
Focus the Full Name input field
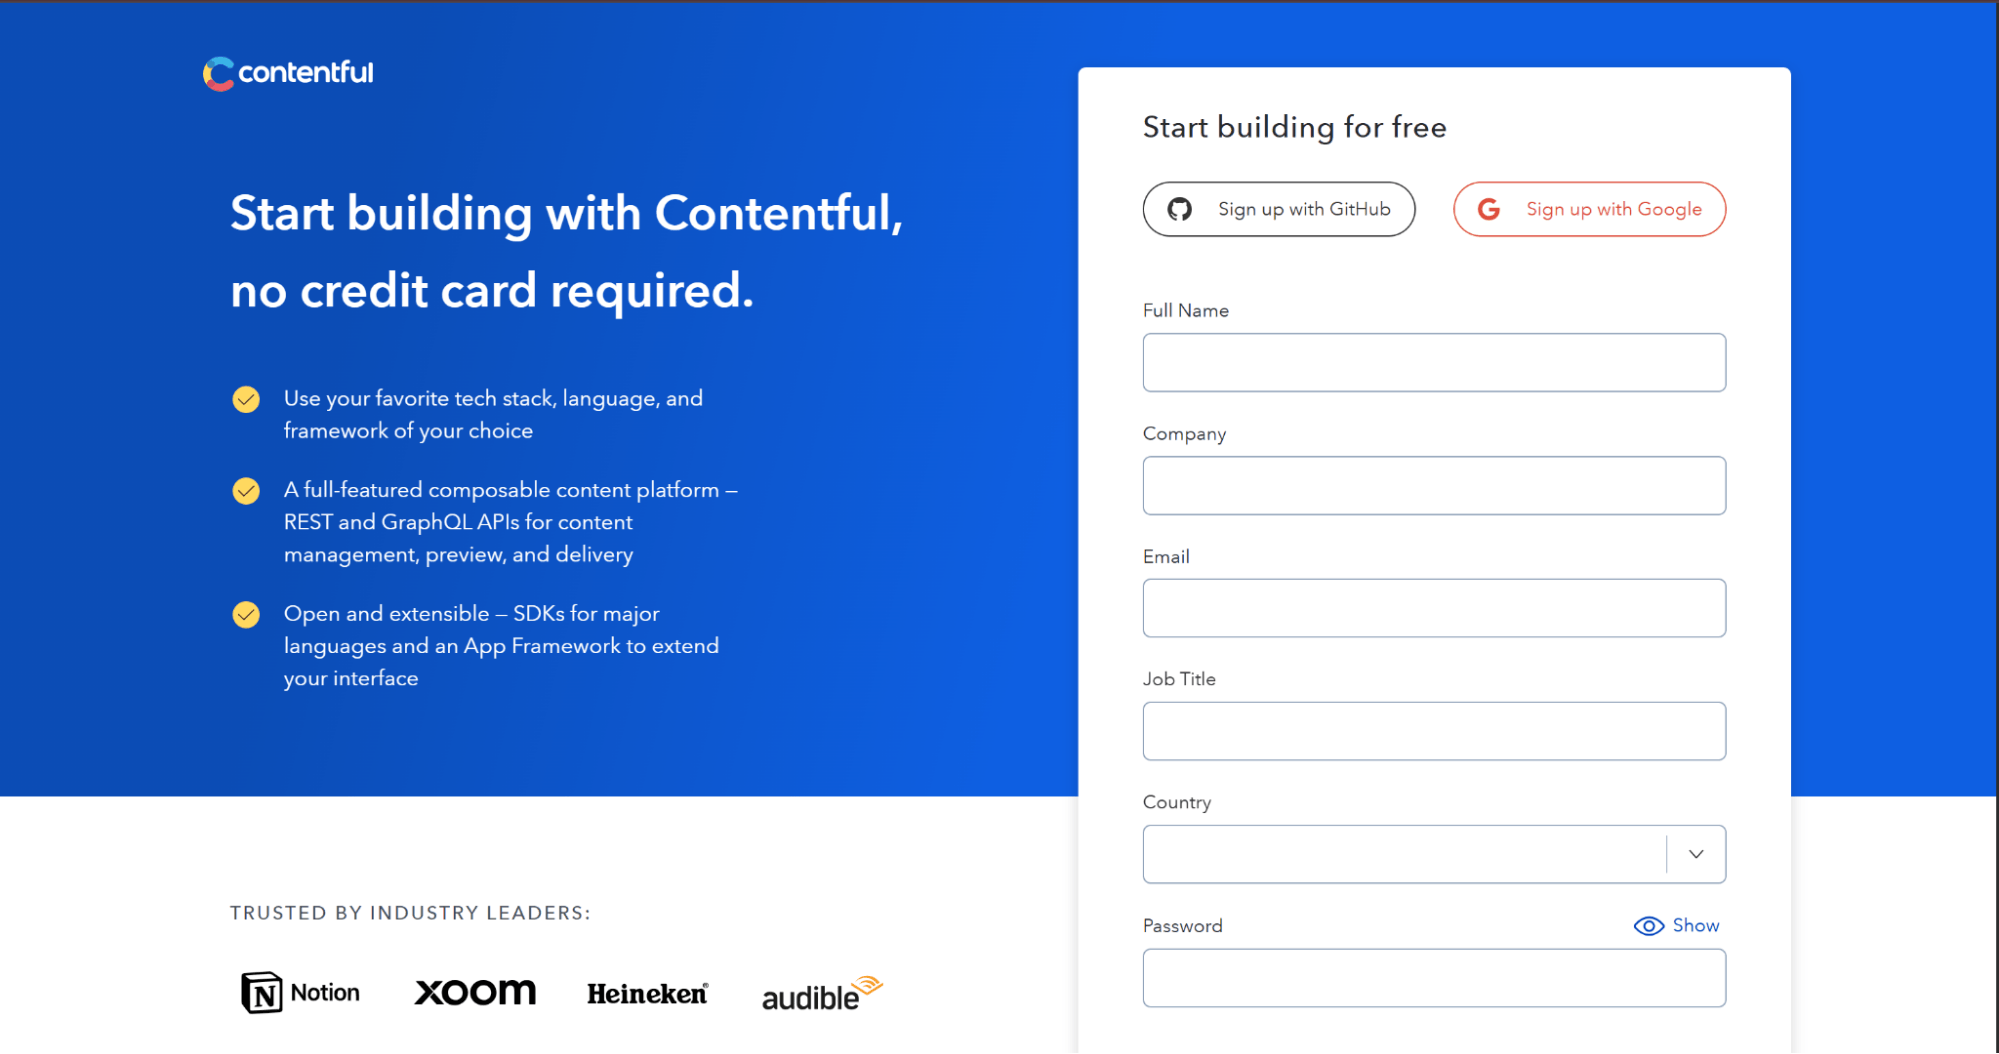pyautogui.click(x=1433, y=362)
